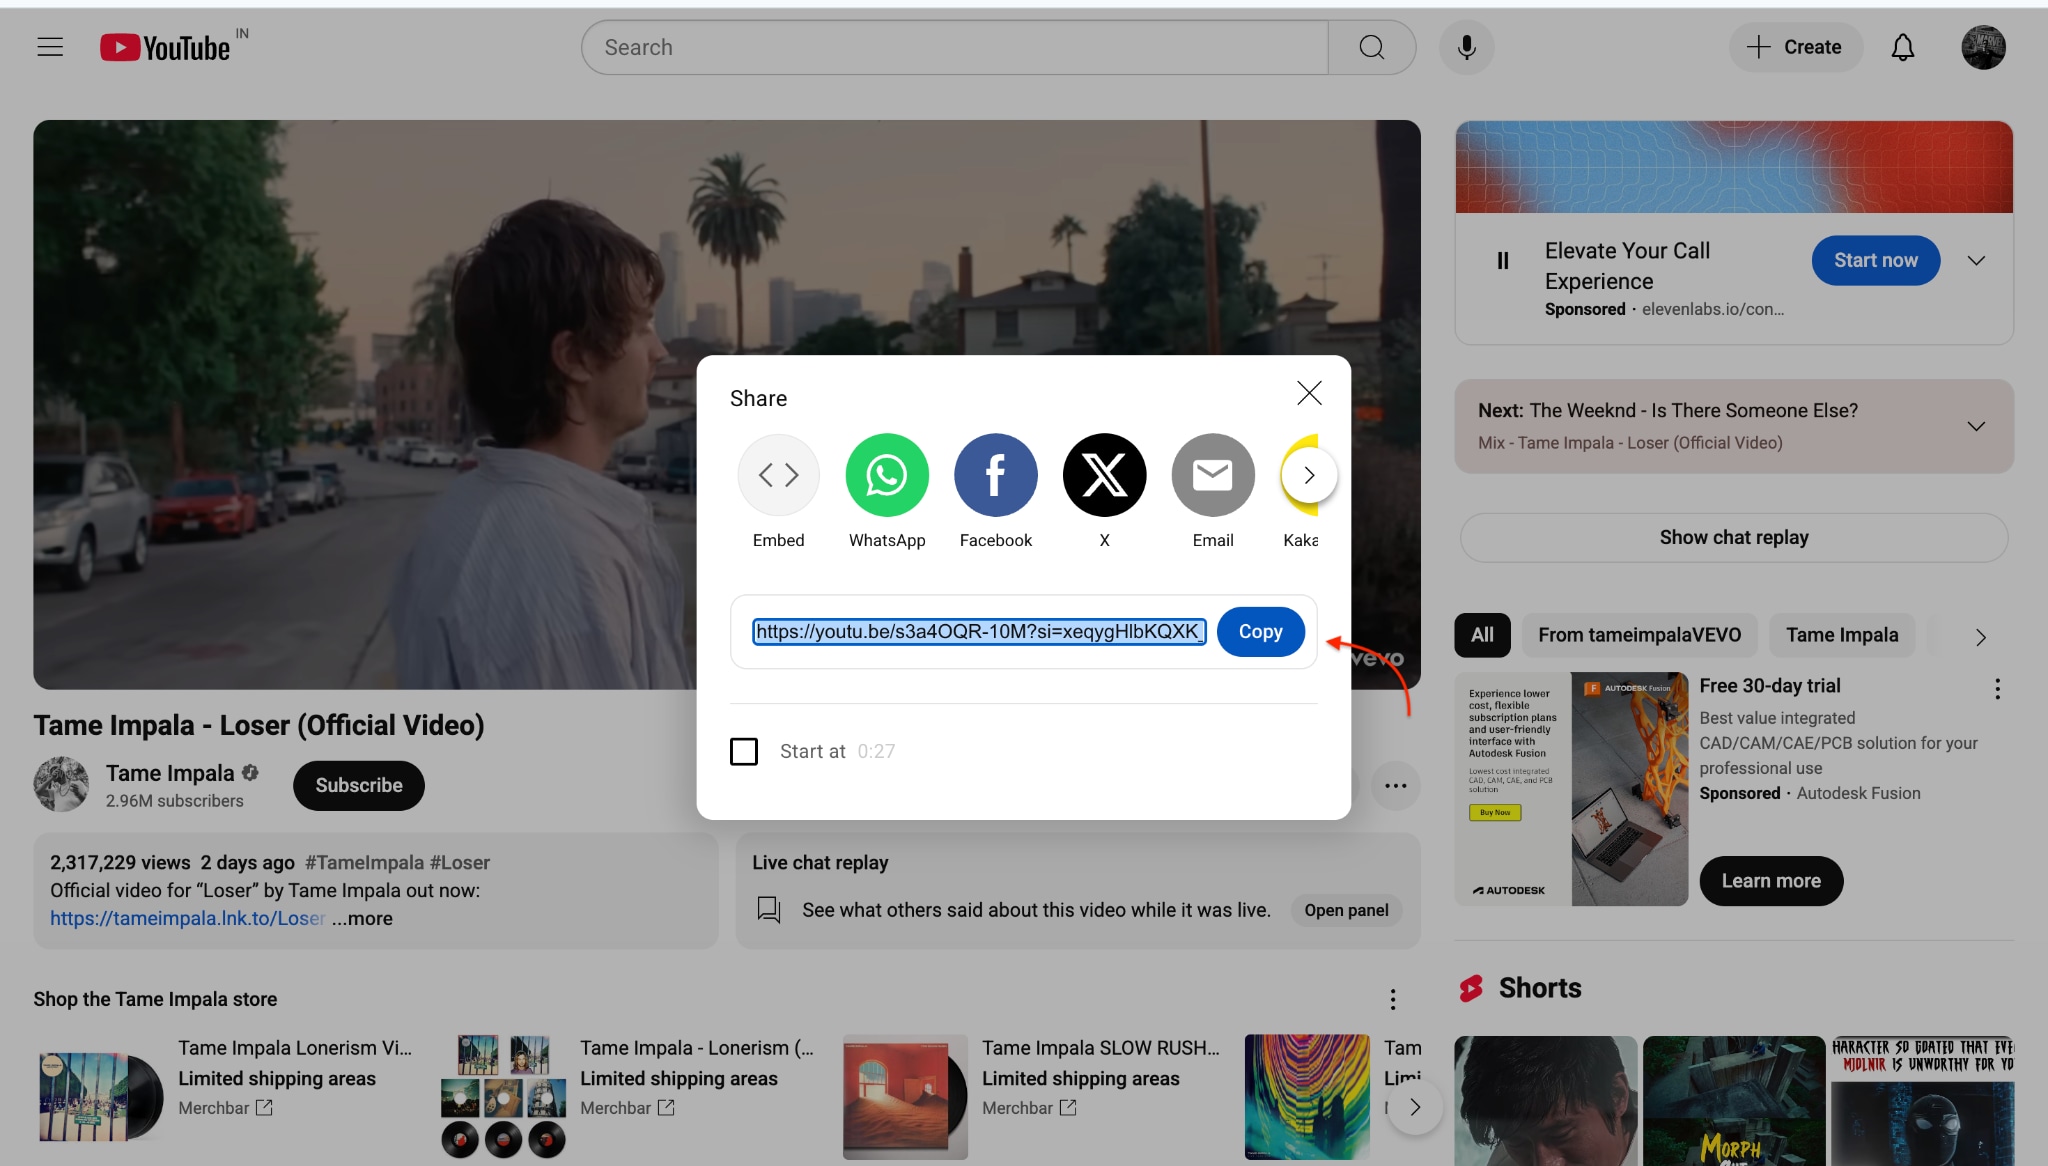Screen dimensions: 2048x1166
Task: Open YouTube notifications
Action: [1901, 47]
